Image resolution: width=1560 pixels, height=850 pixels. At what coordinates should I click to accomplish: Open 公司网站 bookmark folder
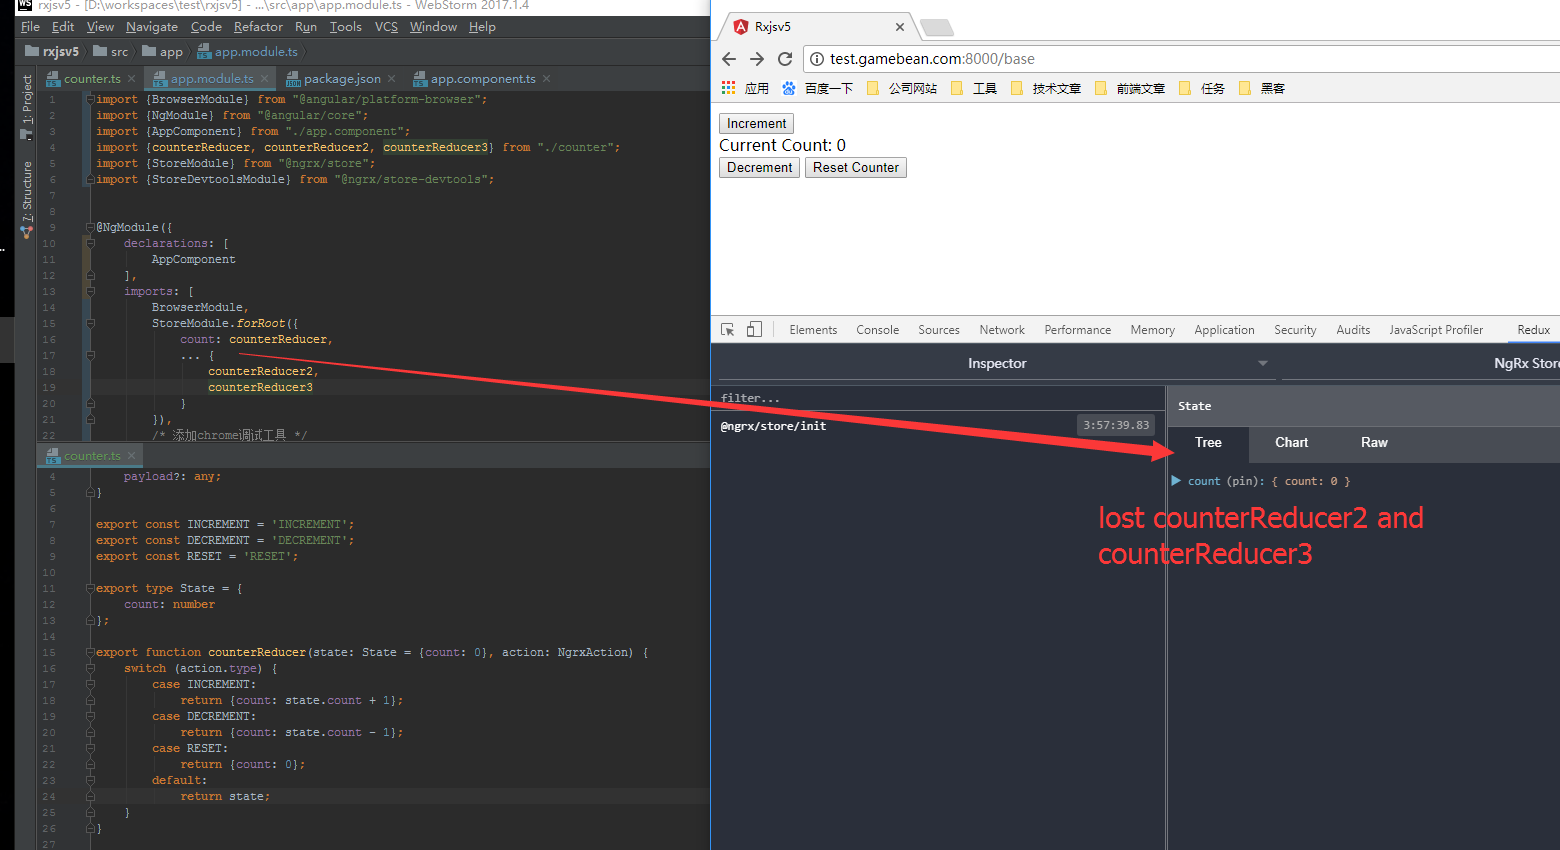coord(902,88)
